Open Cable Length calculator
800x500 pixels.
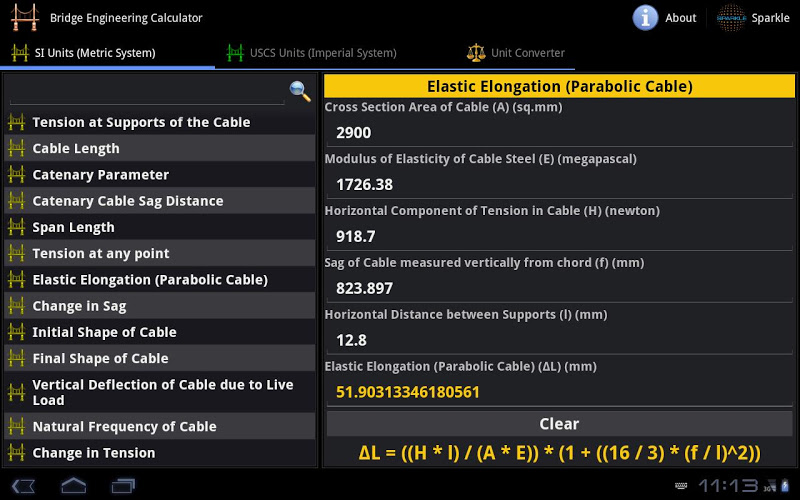(x=160, y=148)
